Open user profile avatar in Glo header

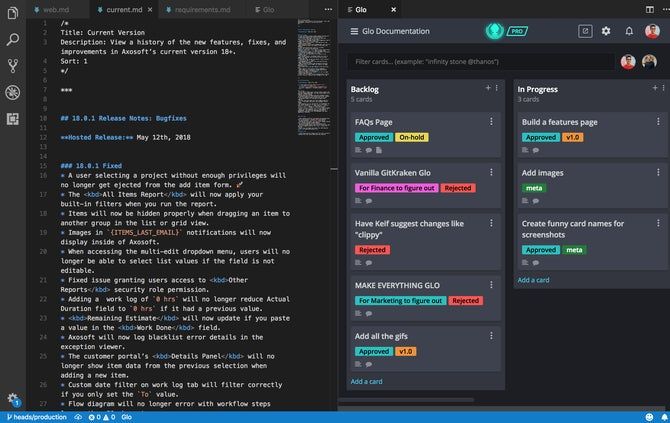pos(652,31)
